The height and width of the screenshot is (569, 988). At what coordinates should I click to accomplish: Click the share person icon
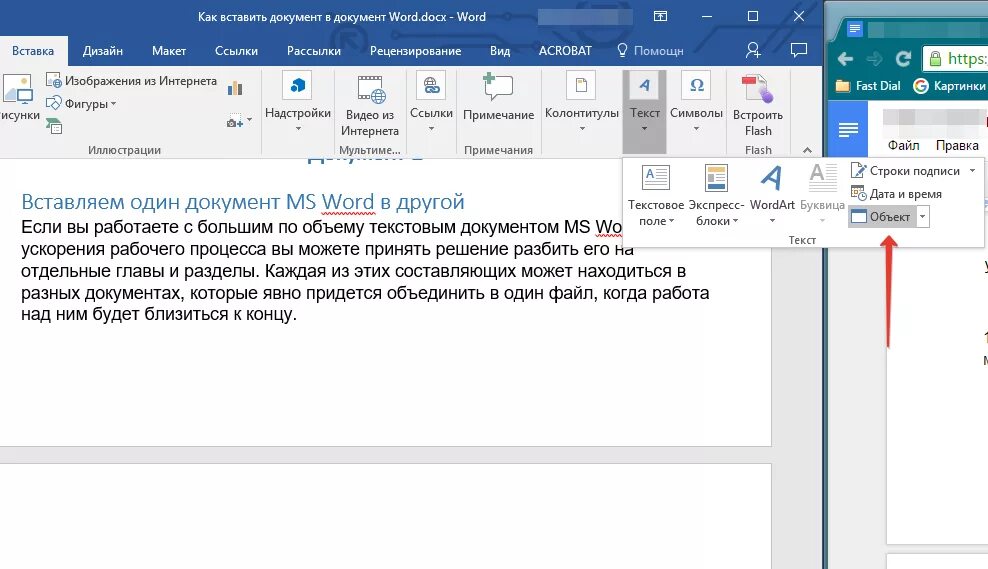pyautogui.click(x=753, y=50)
